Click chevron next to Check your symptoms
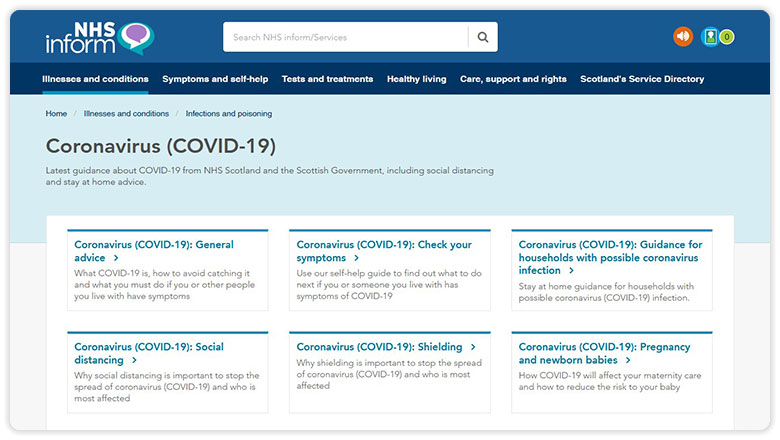This screenshot has height=440, width=780. click(x=356, y=258)
